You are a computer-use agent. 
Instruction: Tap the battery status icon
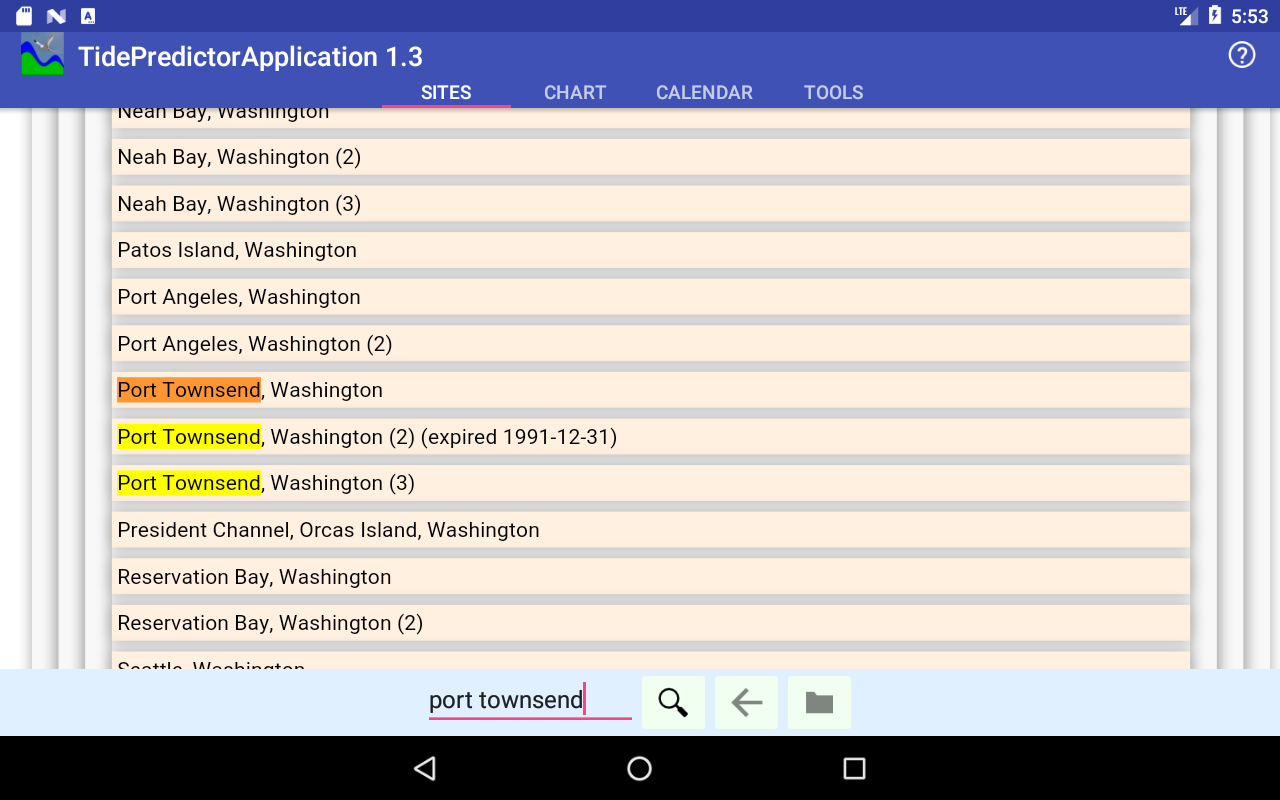[x=1215, y=15]
